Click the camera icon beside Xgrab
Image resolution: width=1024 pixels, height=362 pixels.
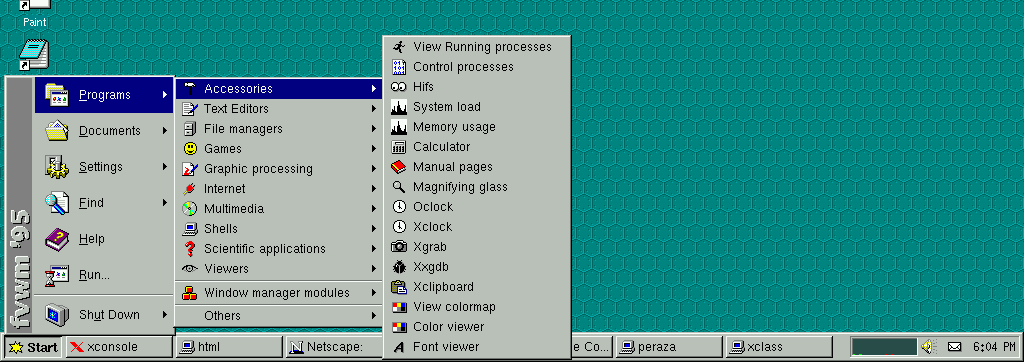tap(398, 247)
